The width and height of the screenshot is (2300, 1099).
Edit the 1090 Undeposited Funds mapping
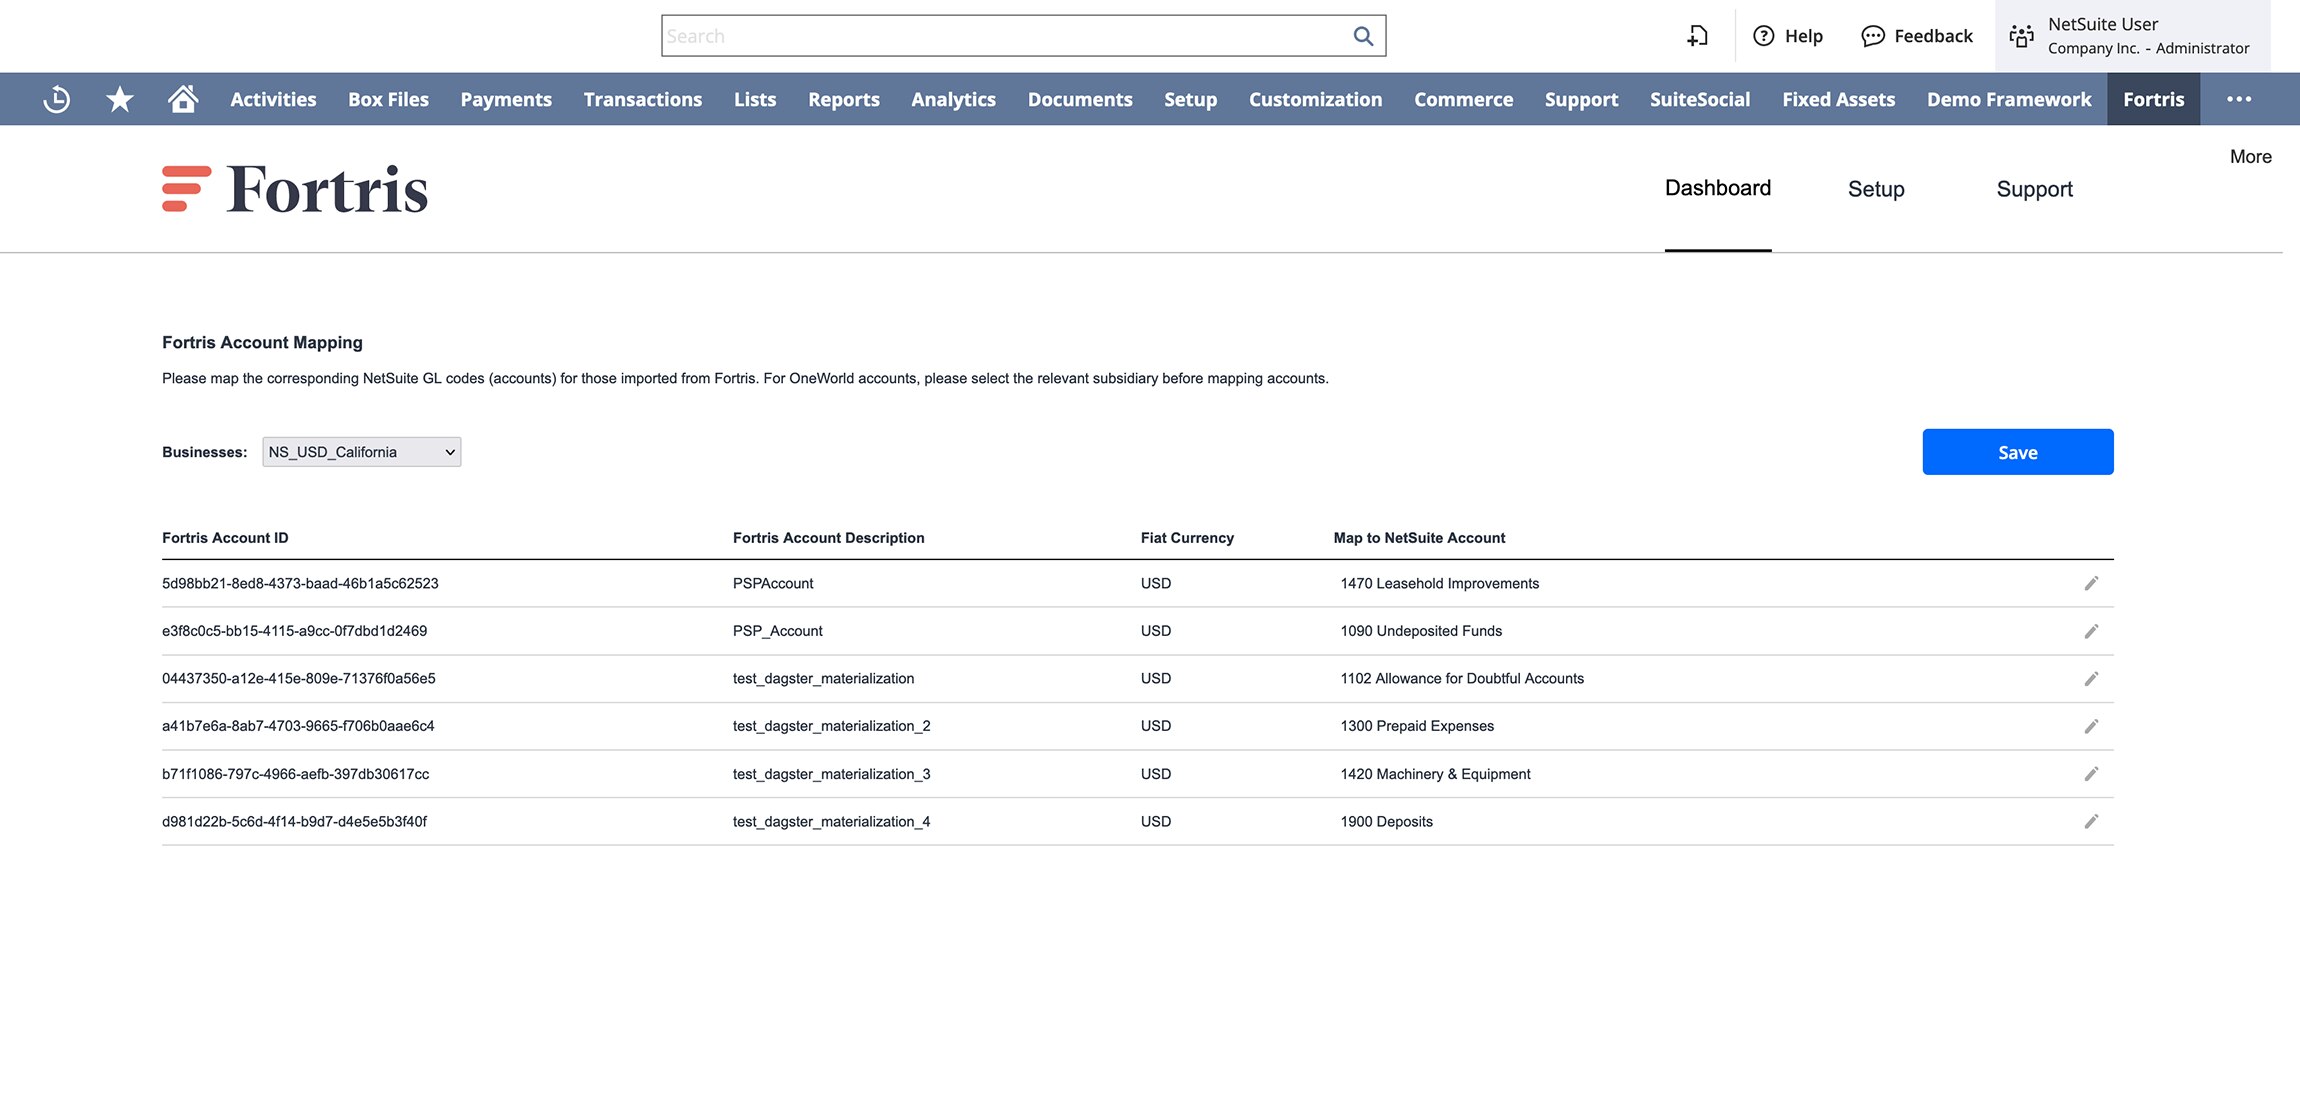[x=2090, y=631]
